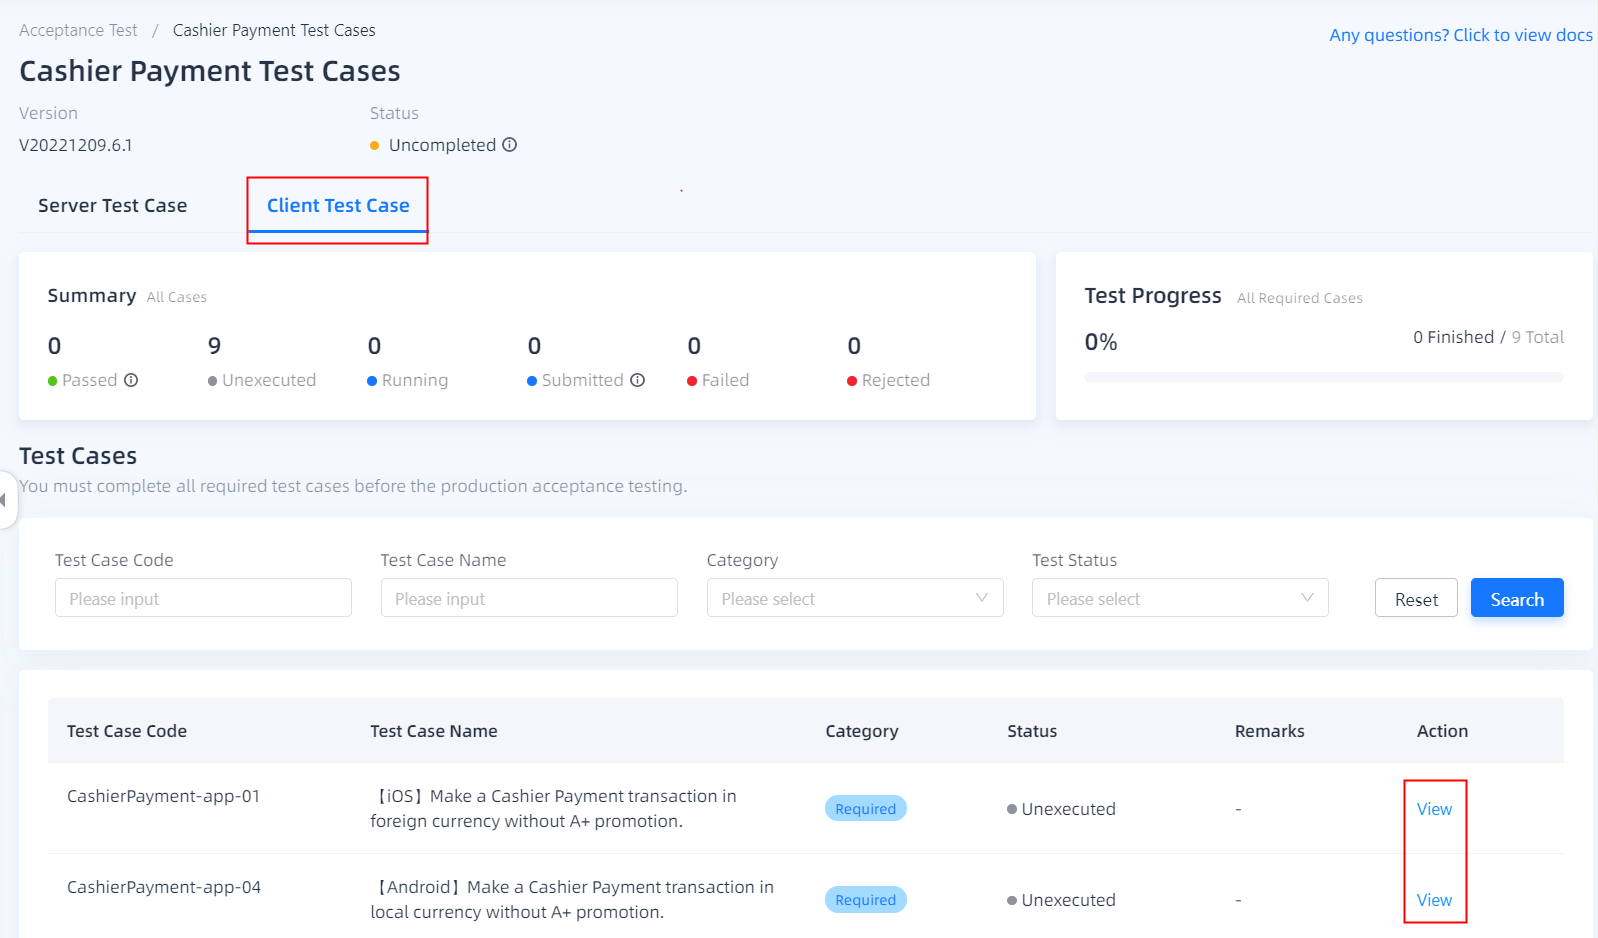Select the Client Test Case tab
Image resolution: width=1598 pixels, height=938 pixels.
tap(338, 206)
